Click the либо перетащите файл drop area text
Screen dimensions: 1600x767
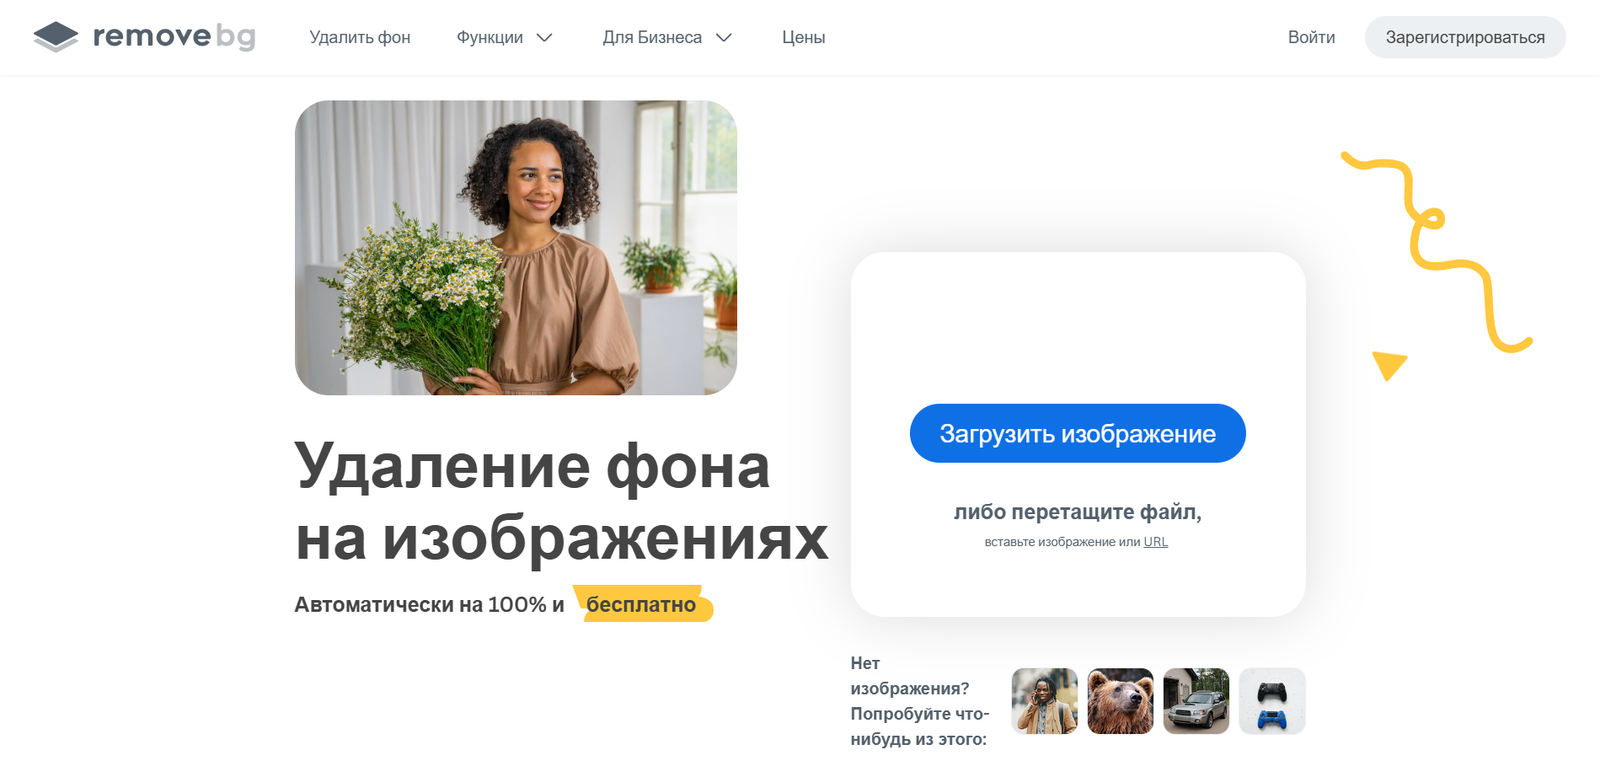(1077, 512)
